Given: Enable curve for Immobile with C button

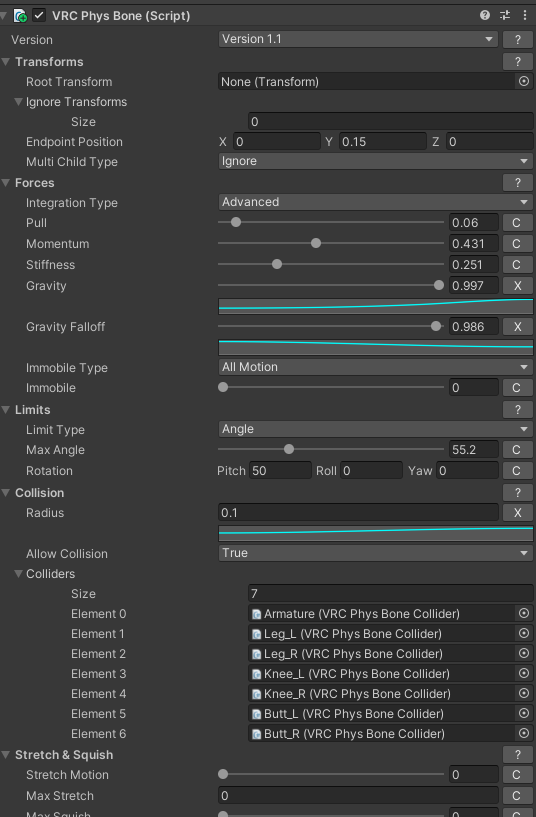Looking at the screenshot, I should click(517, 388).
